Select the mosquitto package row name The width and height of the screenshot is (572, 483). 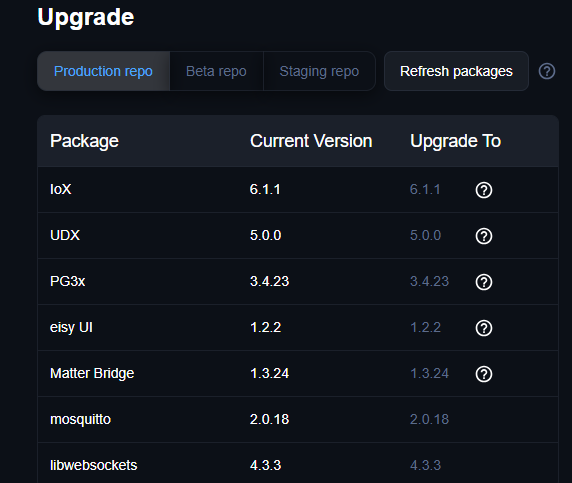(80, 420)
